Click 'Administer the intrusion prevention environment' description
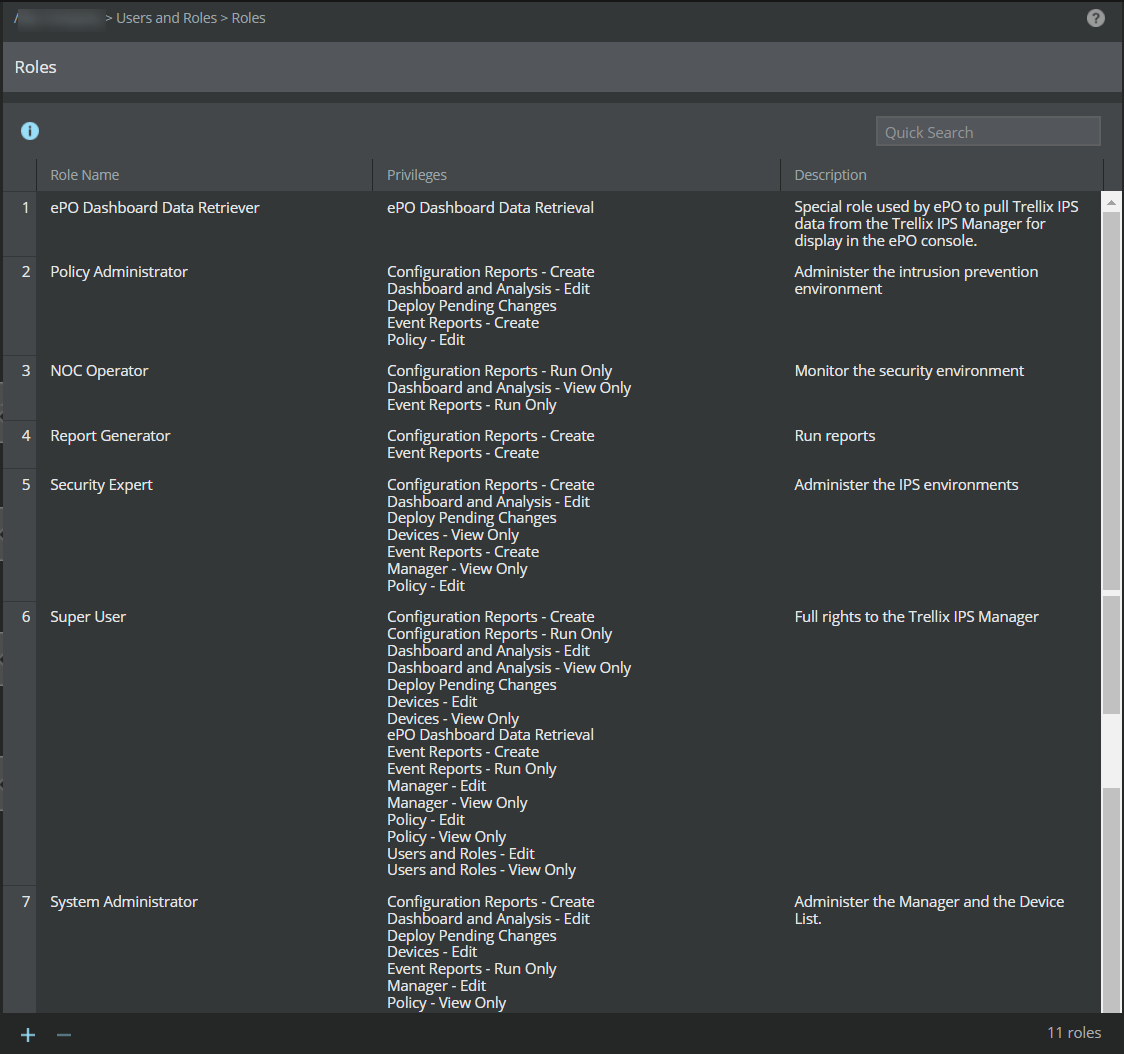Screen dimensions: 1124x1054 [x=916, y=280]
